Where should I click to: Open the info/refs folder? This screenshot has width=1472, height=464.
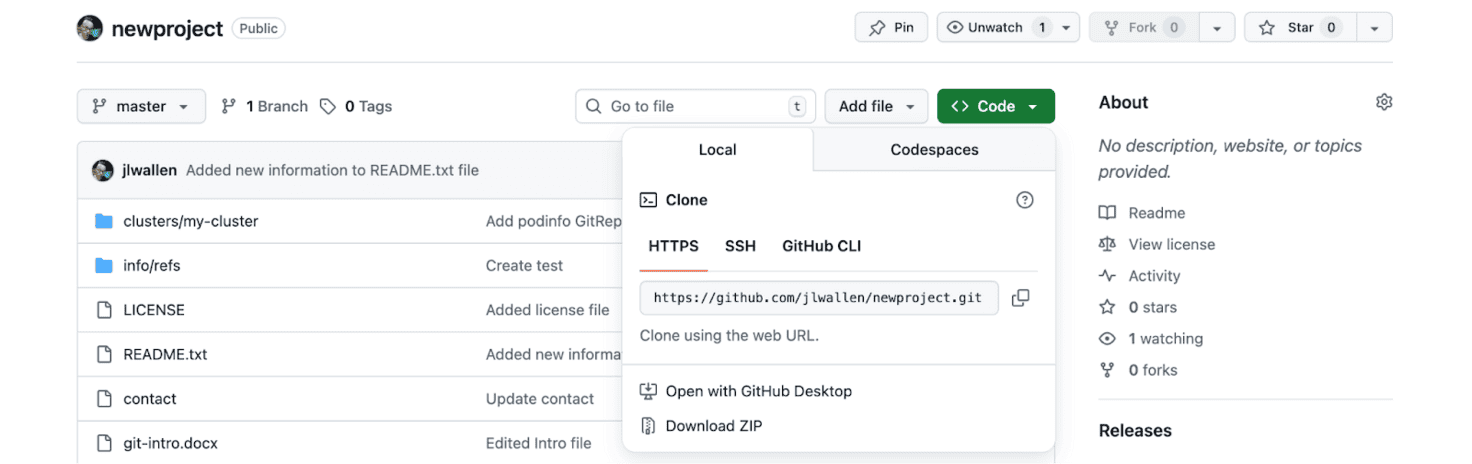152,266
